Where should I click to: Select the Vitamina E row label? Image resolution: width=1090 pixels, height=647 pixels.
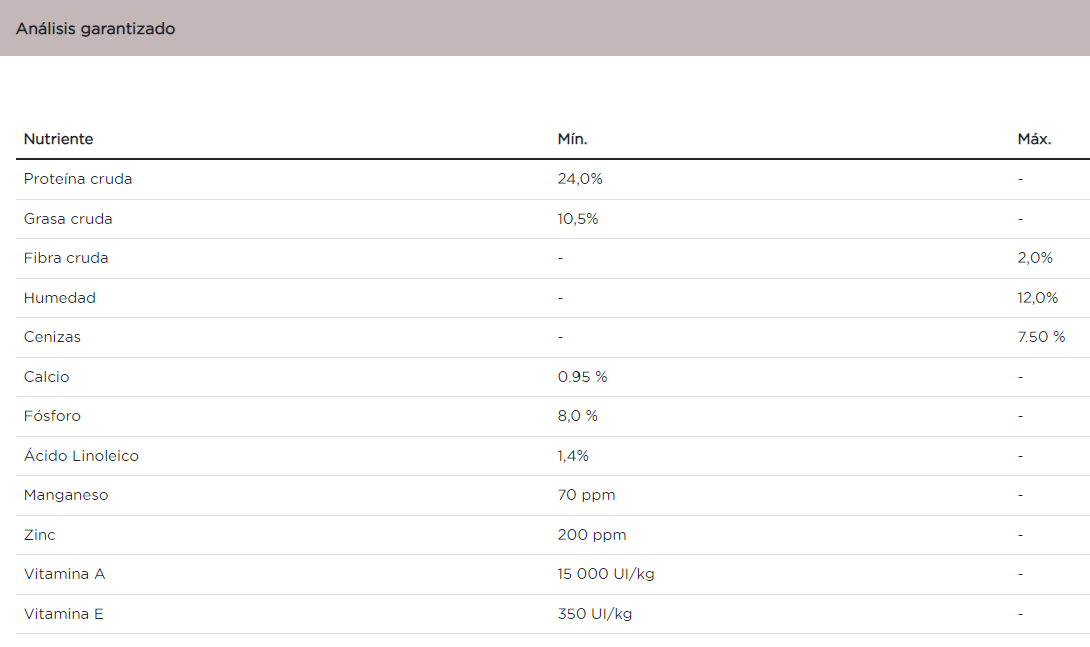pos(64,614)
